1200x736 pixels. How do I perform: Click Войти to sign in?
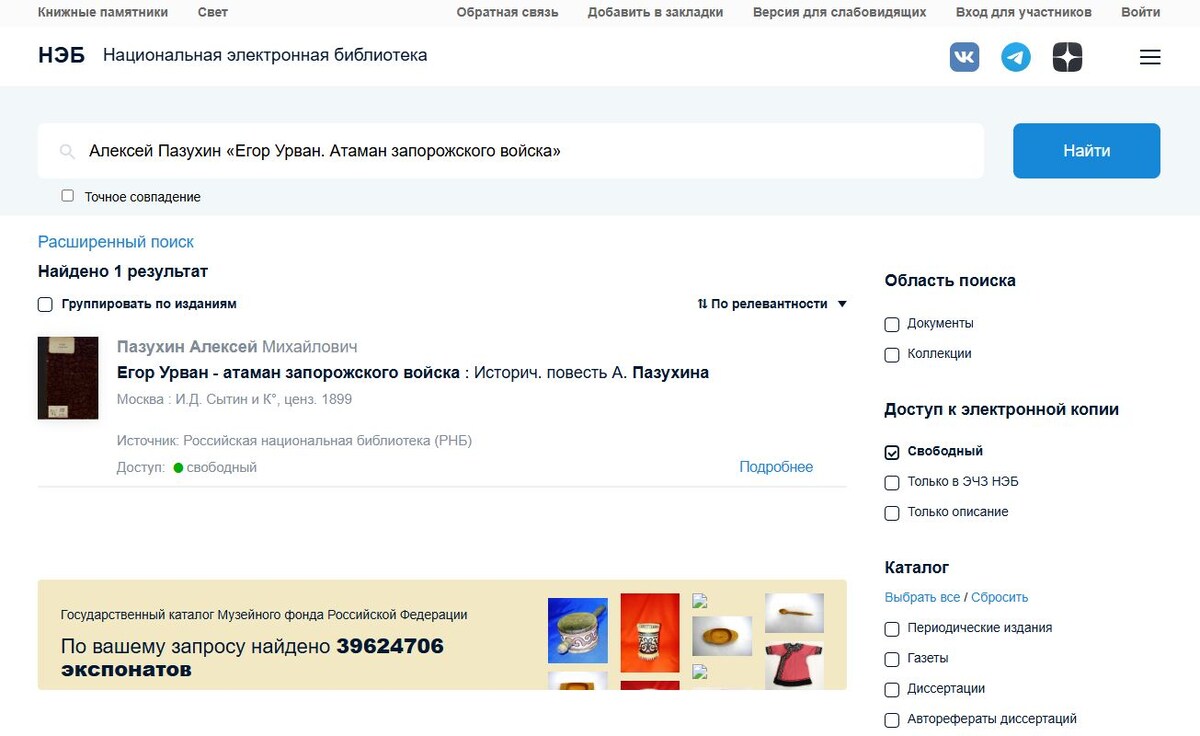[x=1141, y=12]
